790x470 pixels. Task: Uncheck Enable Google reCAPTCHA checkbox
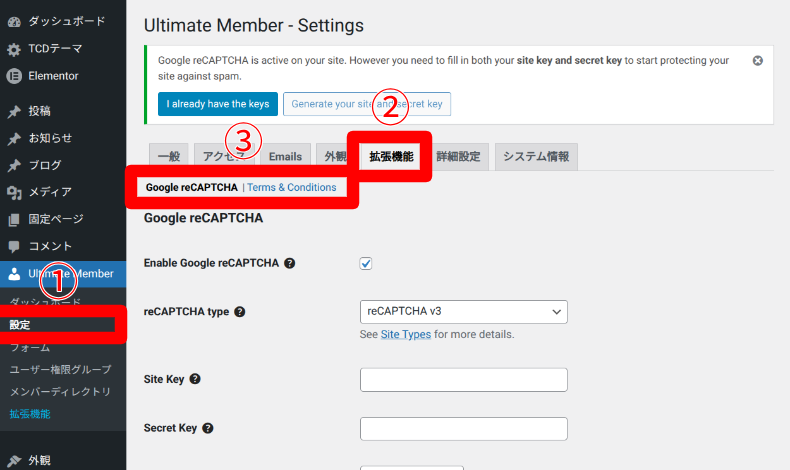366,263
